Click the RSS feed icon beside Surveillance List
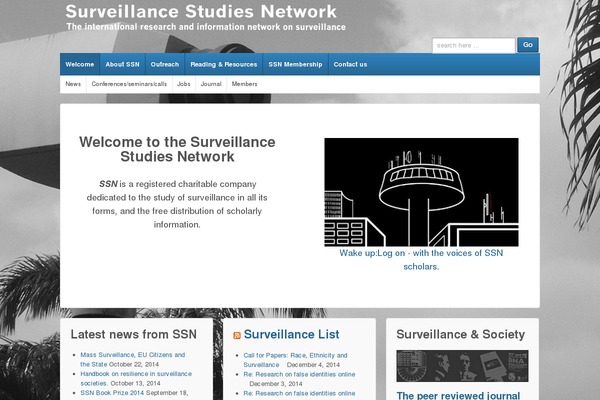The height and width of the screenshot is (400, 600). tap(237, 335)
